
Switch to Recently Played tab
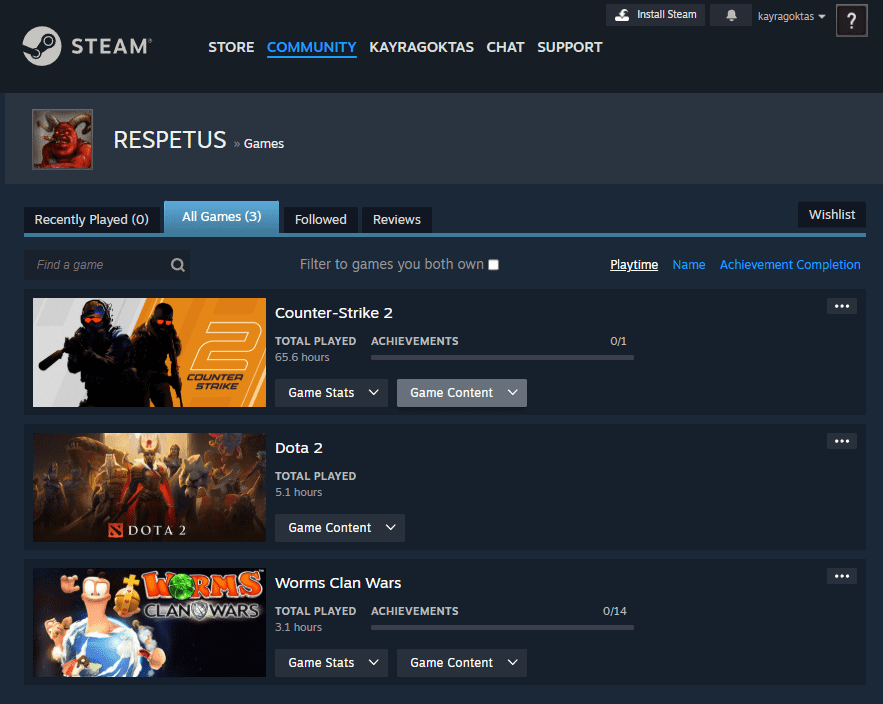pos(91,220)
